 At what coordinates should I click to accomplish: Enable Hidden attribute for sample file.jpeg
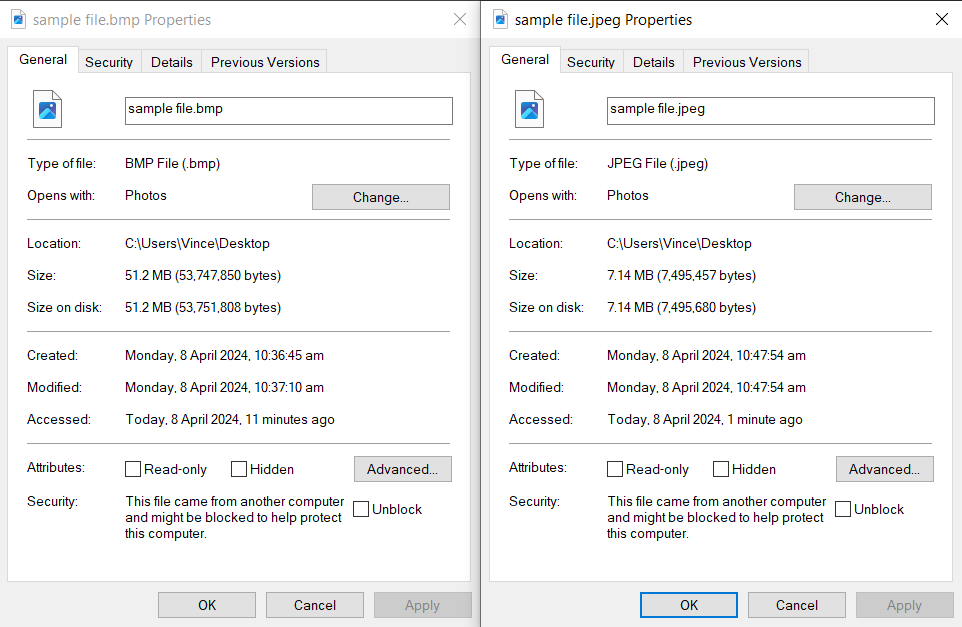pyautogui.click(x=720, y=468)
